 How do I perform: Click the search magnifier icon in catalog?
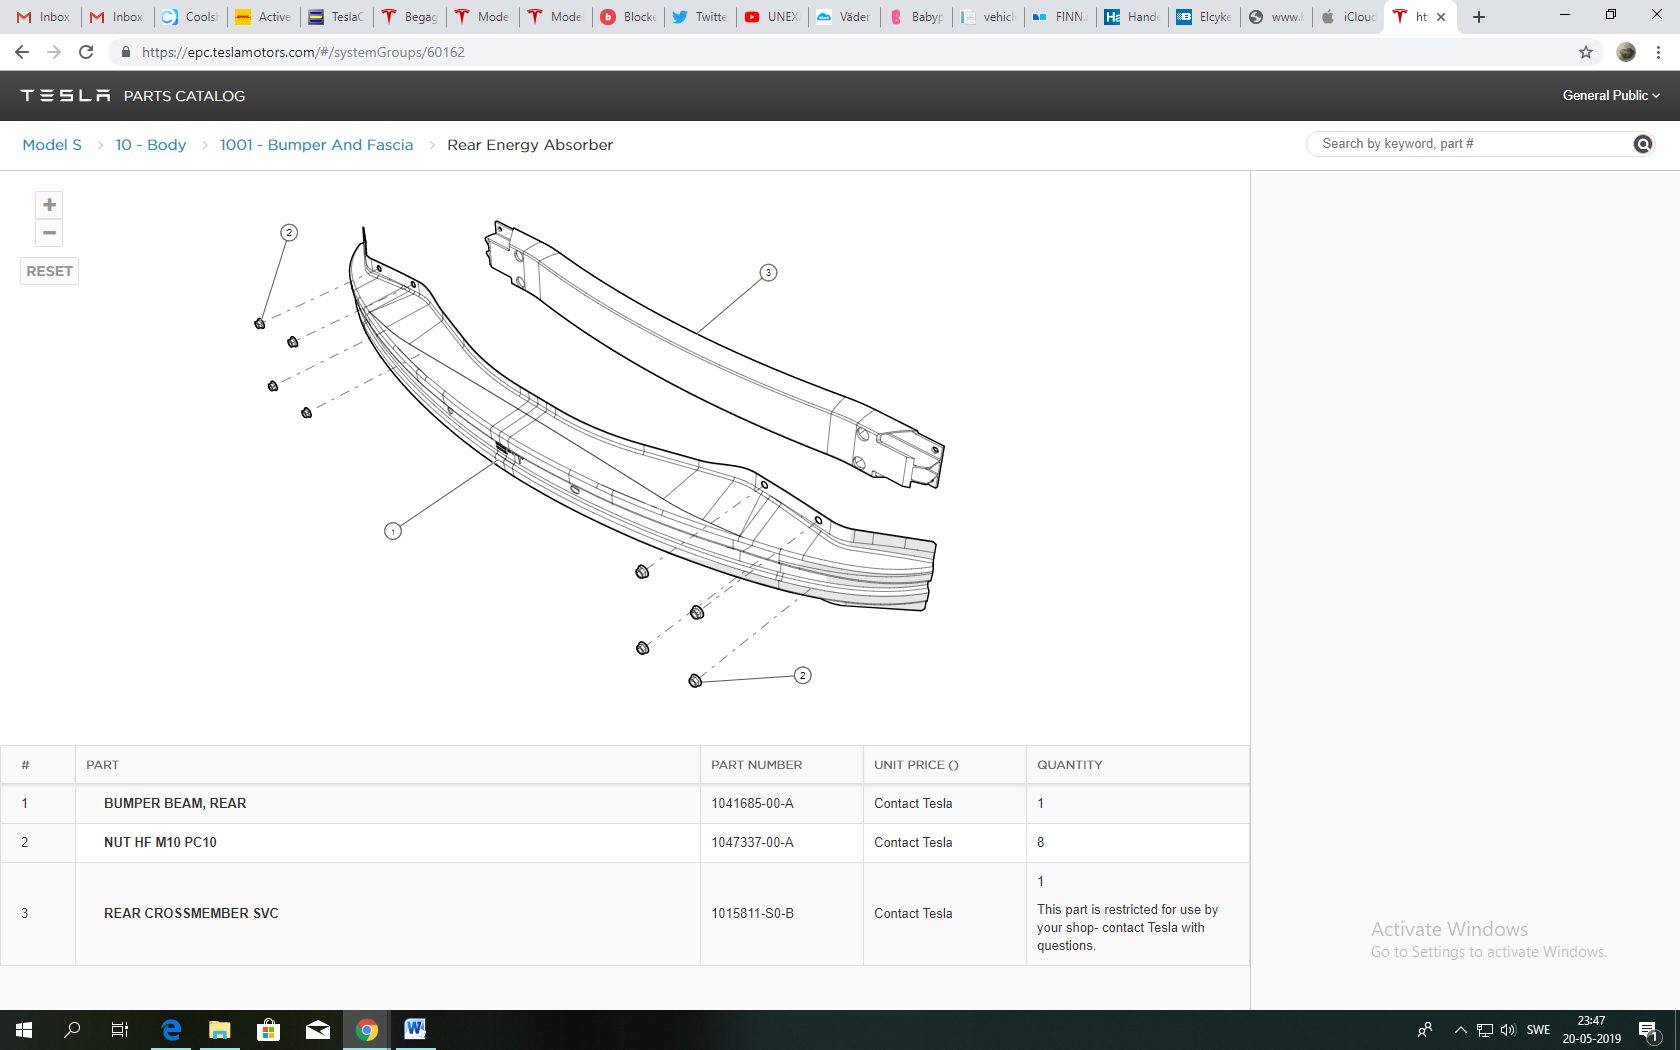coord(1642,144)
